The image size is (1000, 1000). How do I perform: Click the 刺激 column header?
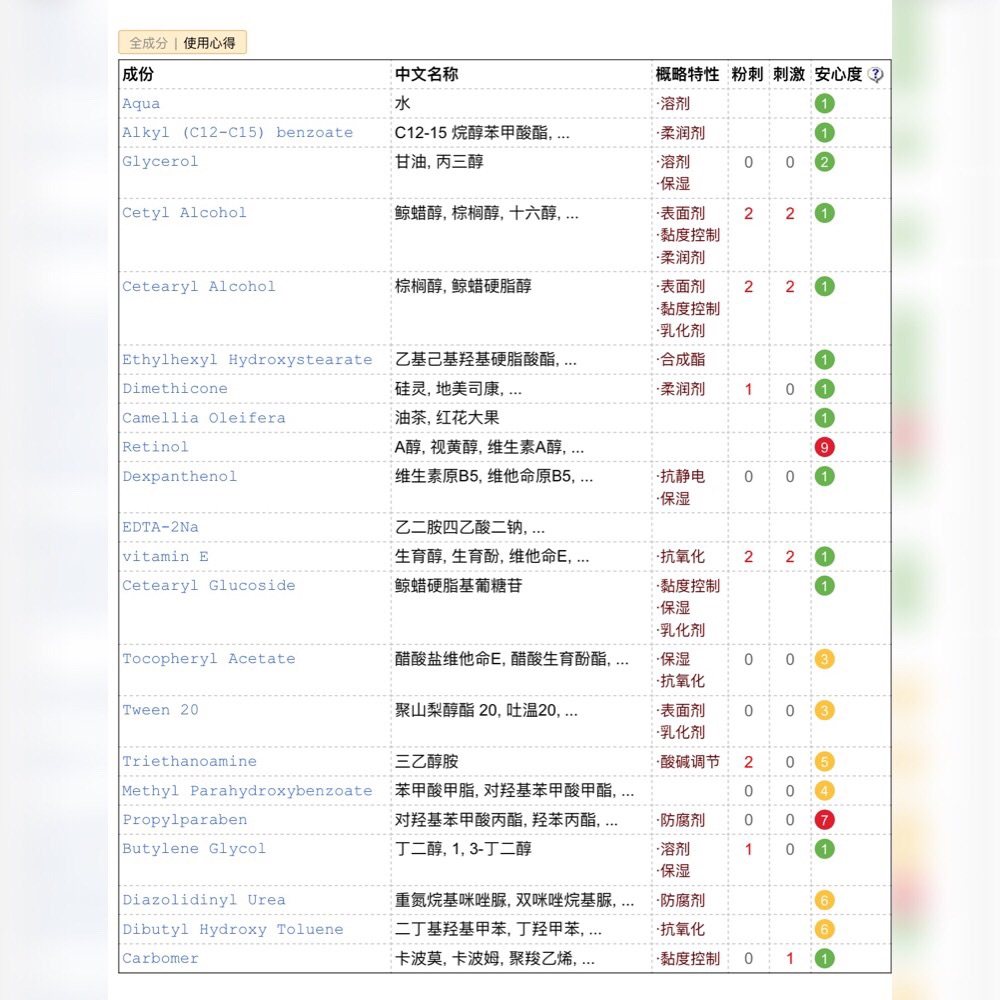(789, 74)
